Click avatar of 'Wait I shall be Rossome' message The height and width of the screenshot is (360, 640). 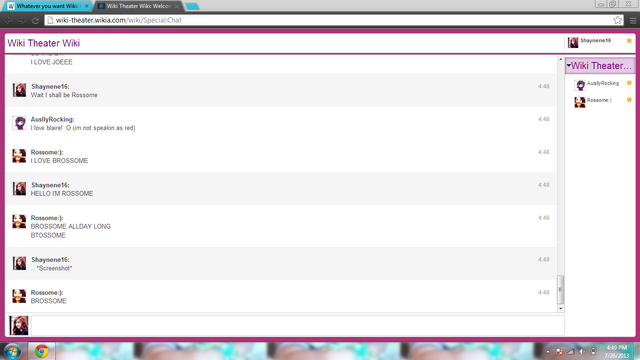[x=19, y=90]
